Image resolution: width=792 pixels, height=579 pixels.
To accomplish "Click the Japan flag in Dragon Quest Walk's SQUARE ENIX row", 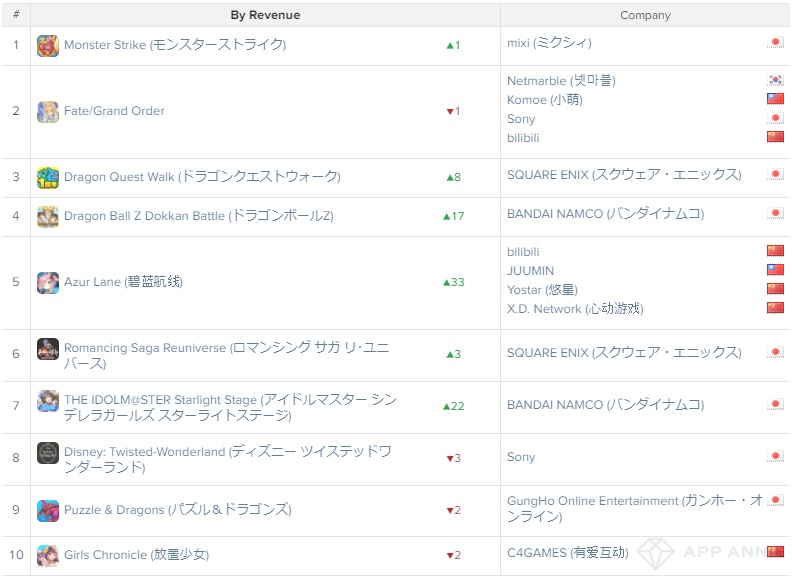I will coord(775,174).
